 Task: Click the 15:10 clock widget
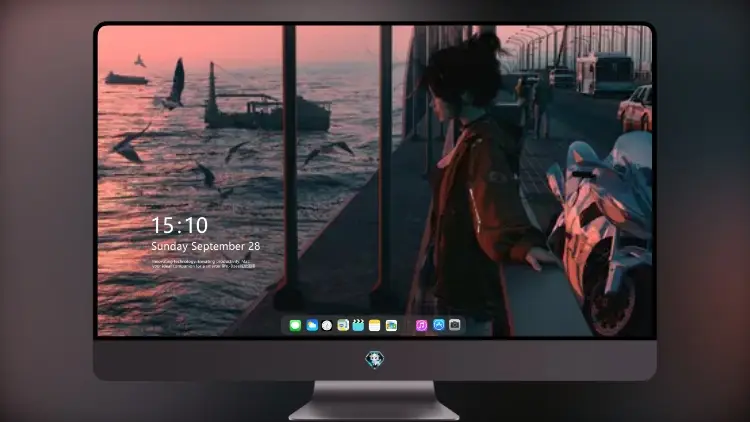(x=180, y=225)
